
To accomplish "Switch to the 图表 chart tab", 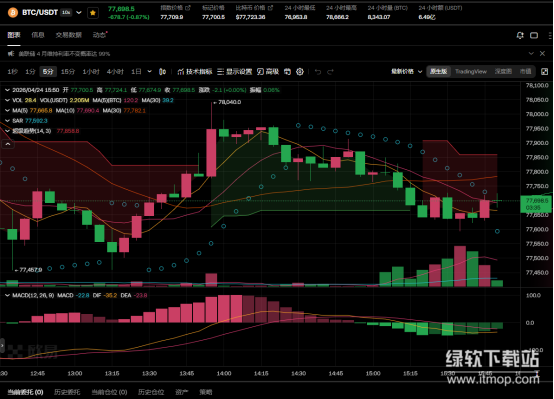I will point(14,35).
